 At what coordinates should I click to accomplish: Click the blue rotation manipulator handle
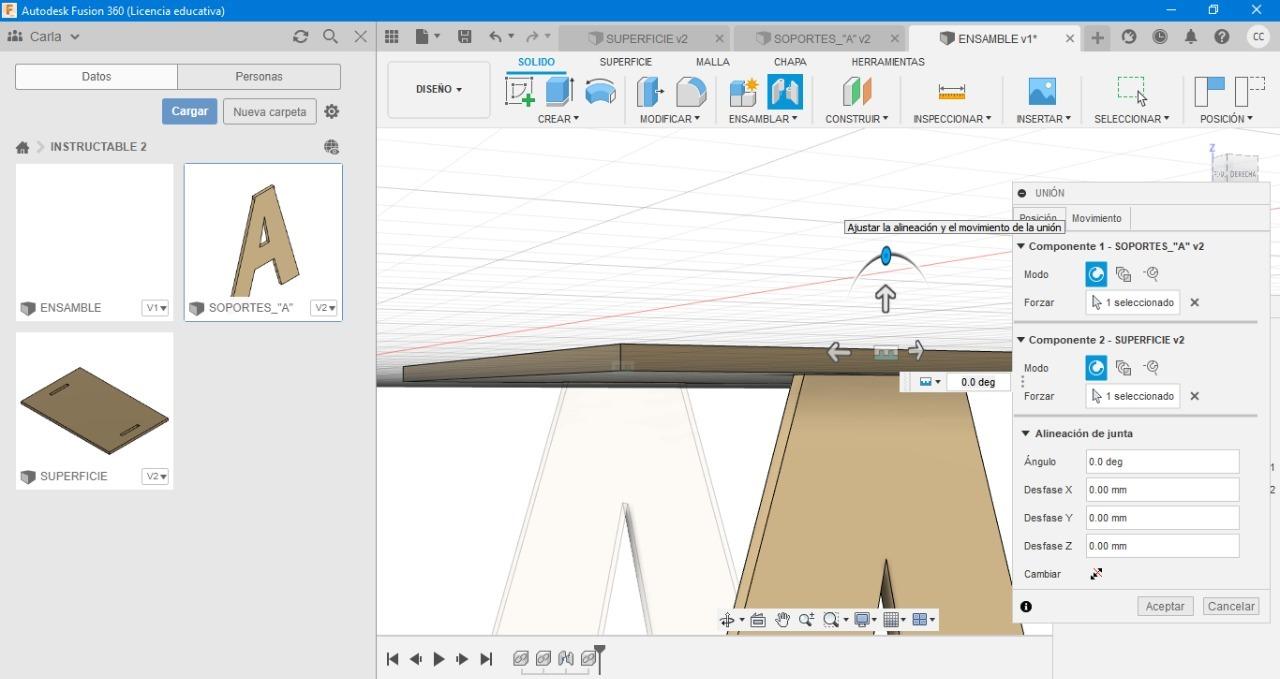(886, 256)
